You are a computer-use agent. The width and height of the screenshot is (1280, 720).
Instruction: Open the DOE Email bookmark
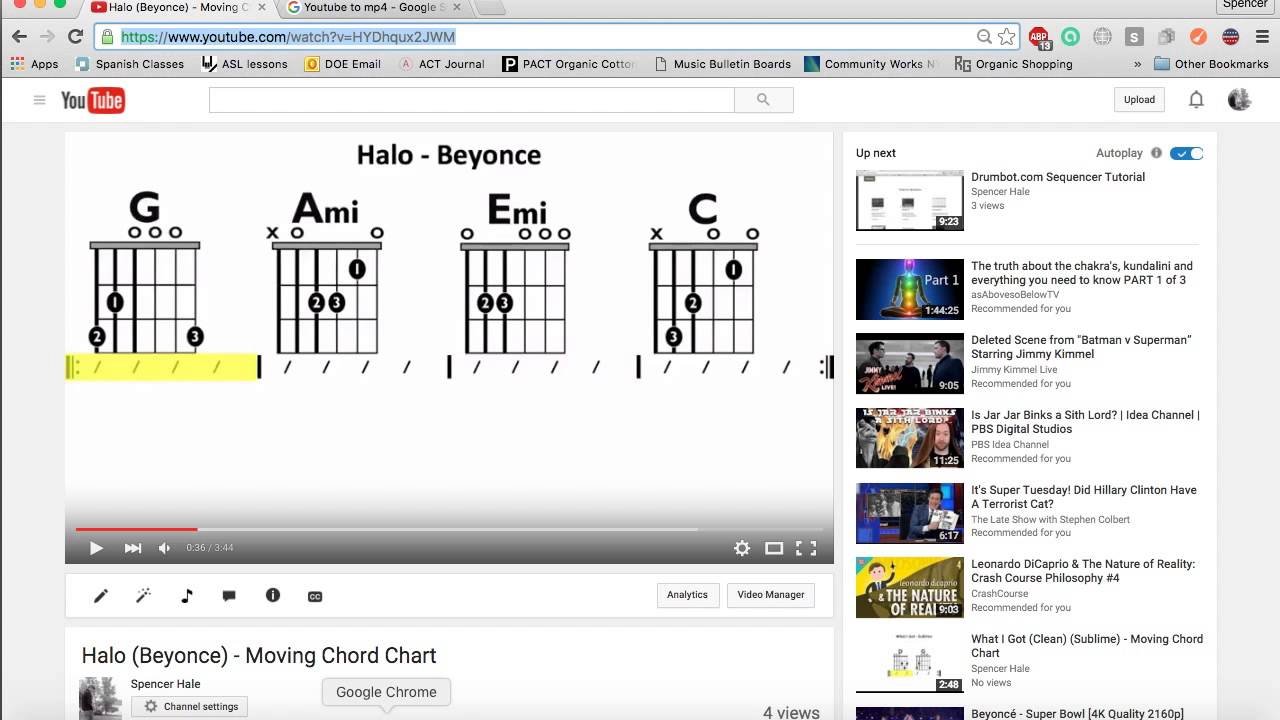pyautogui.click(x=343, y=64)
